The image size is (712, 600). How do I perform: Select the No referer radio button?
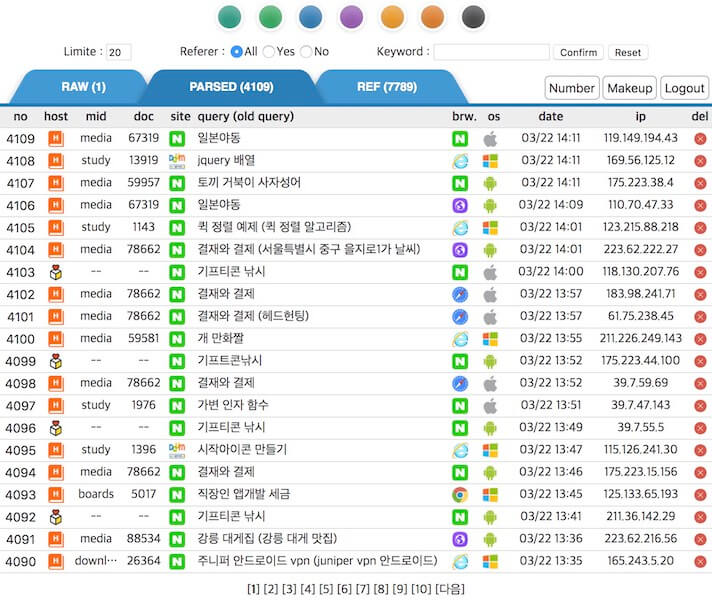tap(306, 52)
